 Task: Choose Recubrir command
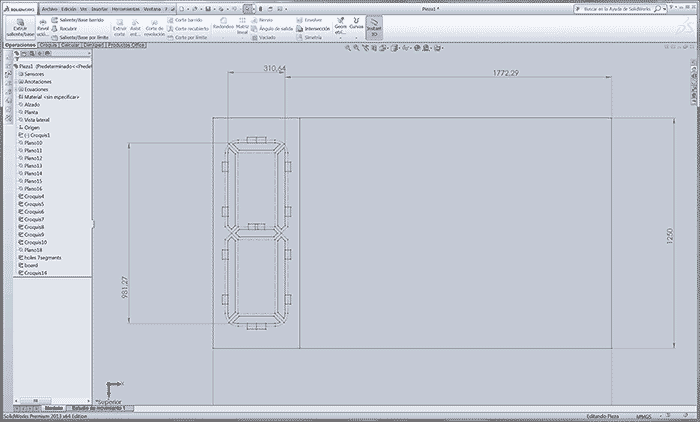pos(64,29)
